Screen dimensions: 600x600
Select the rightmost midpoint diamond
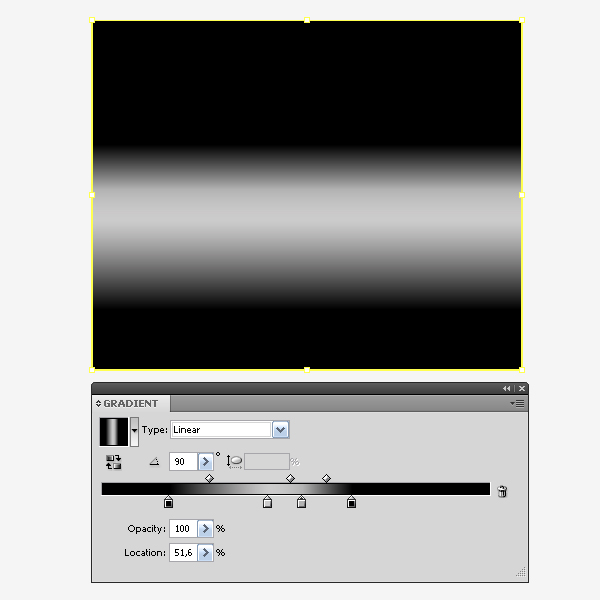click(326, 478)
